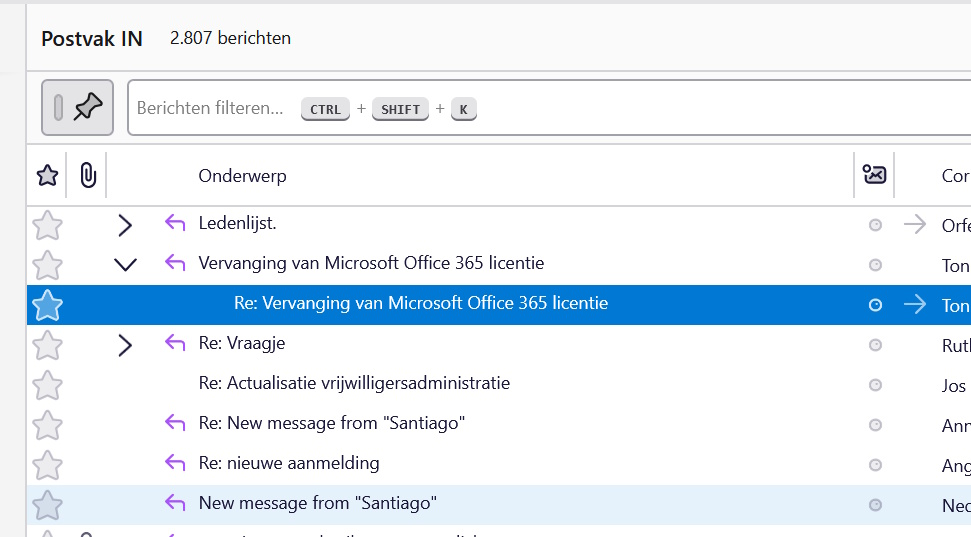Star the Ledenlijst message
The width and height of the screenshot is (971, 537).
pos(47,225)
